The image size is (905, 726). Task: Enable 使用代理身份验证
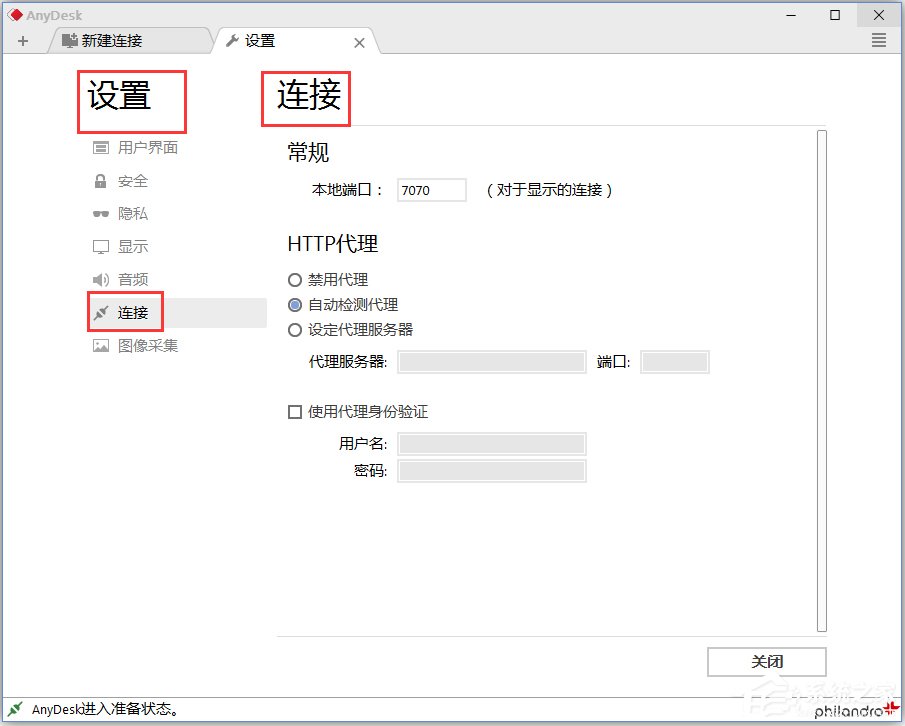(295, 411)
